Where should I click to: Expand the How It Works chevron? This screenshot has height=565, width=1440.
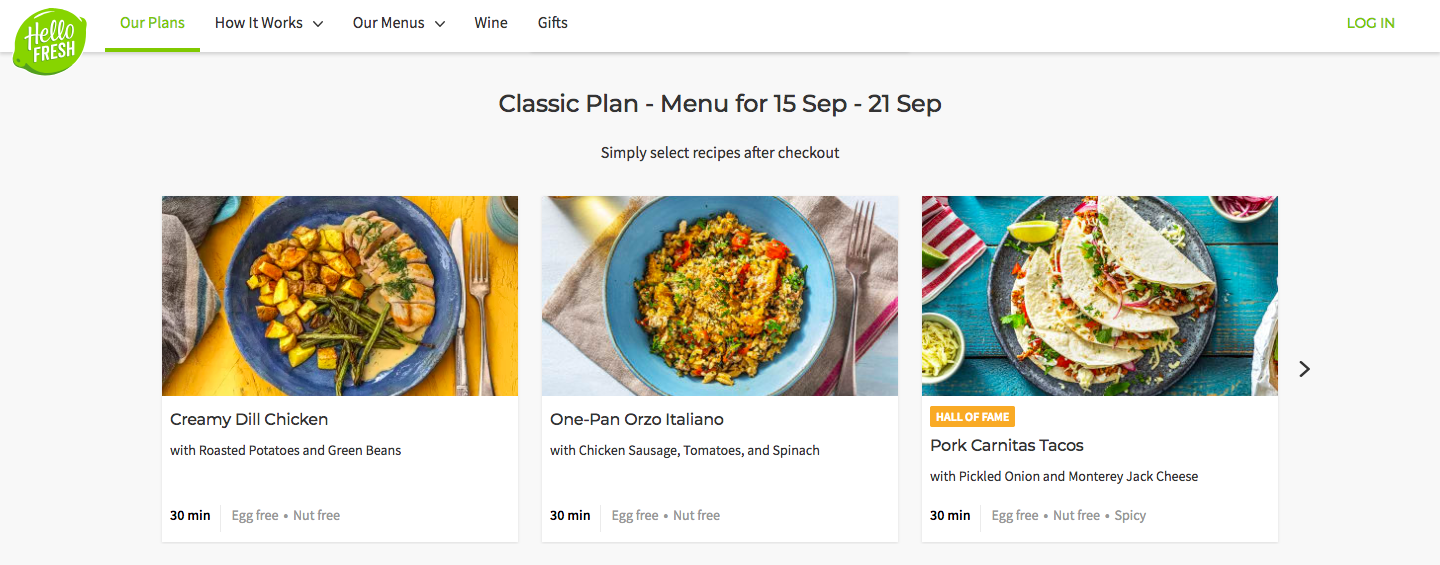coord(318,24)
